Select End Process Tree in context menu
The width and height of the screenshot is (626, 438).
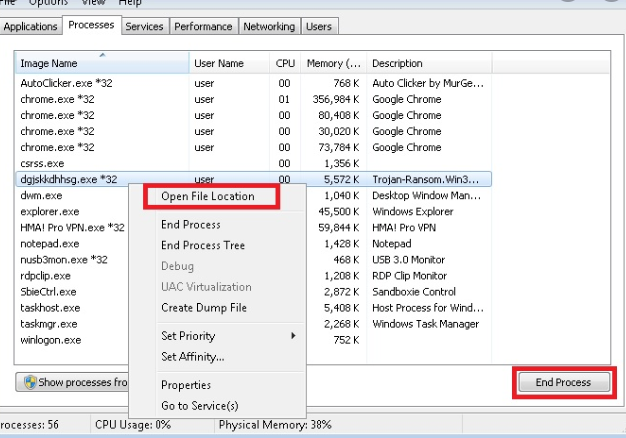pos(203,245)
